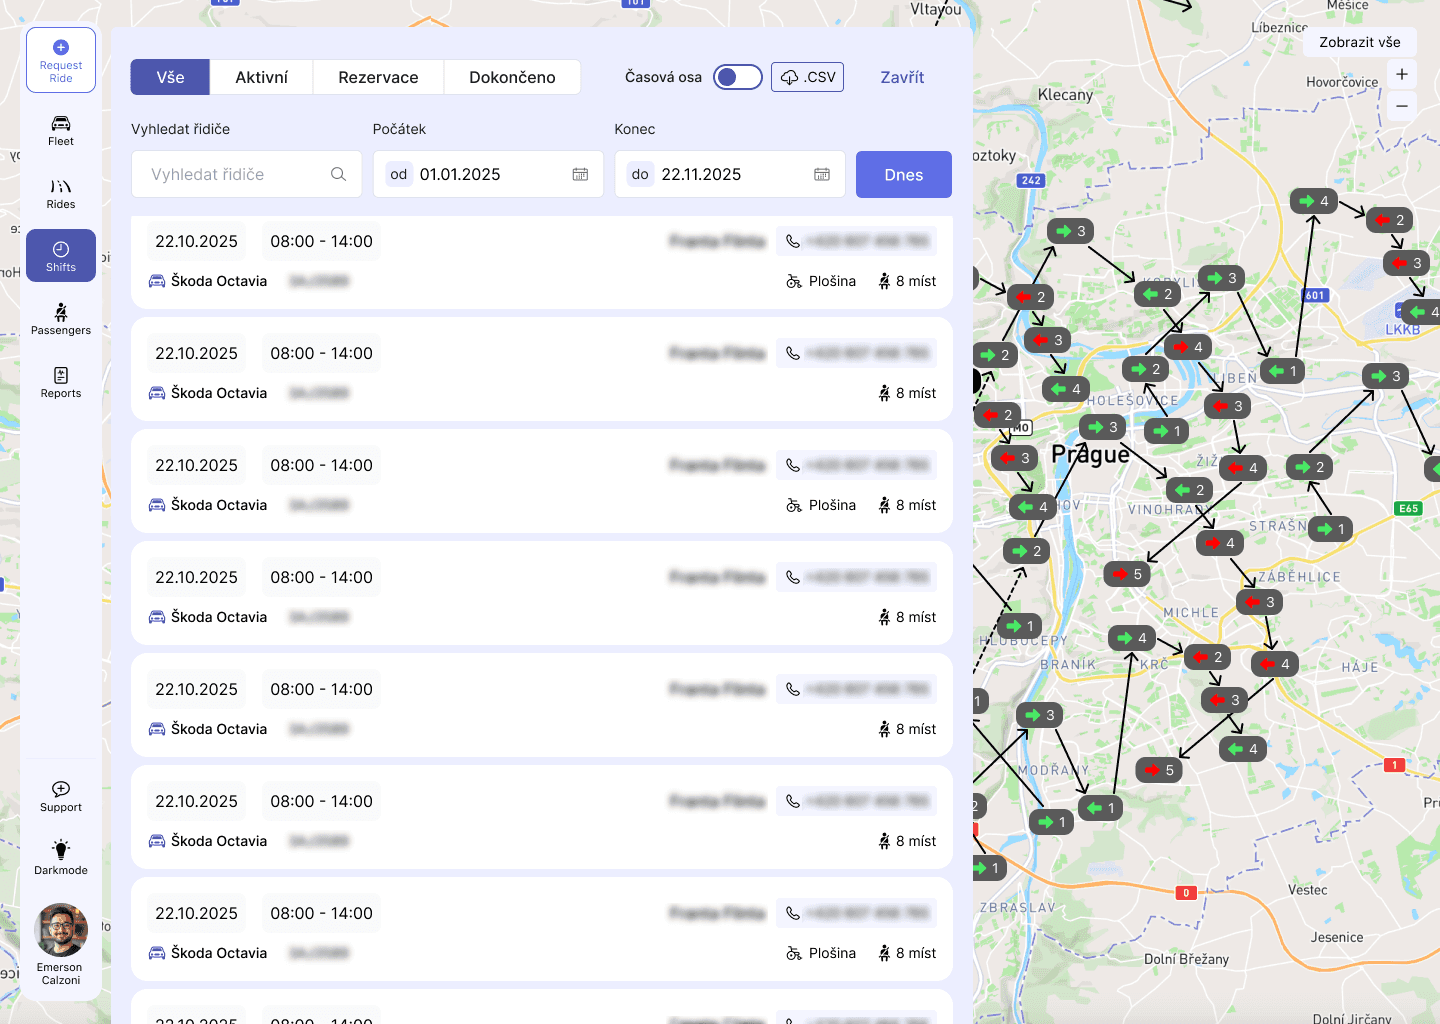Image resolution: width=1440 pixels, height=1024 pixels.
Task: Click 8 míst in fifth shift card
Action: [x=916, y=729]
